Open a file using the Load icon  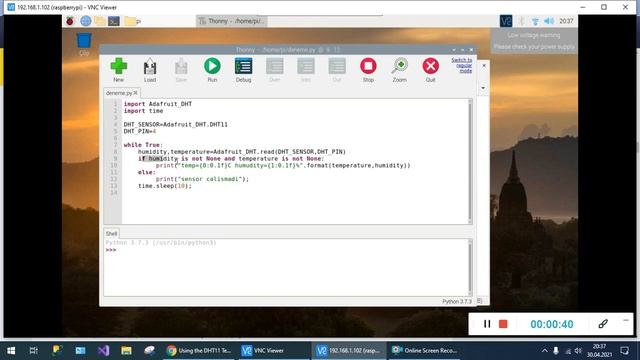pyautogui.click(x=150, y=70)
